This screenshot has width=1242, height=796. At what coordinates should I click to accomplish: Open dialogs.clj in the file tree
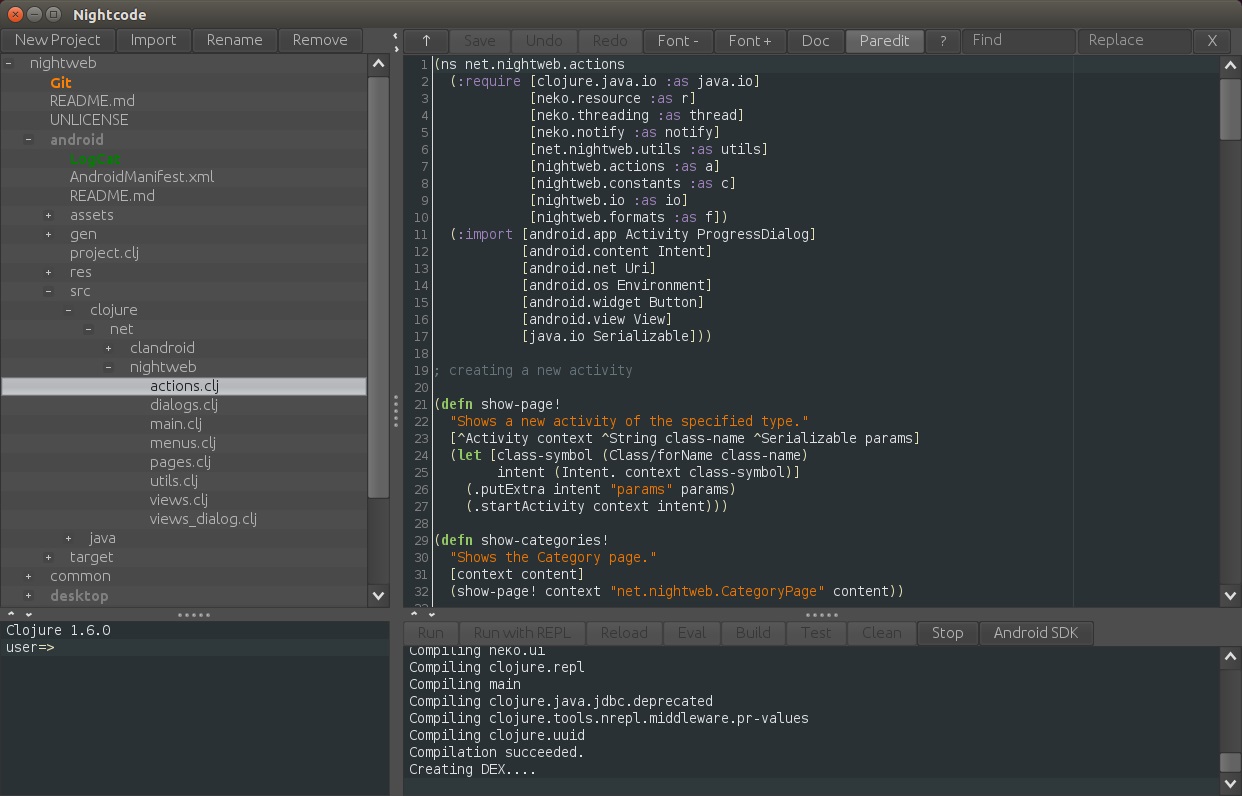[183, 405]
